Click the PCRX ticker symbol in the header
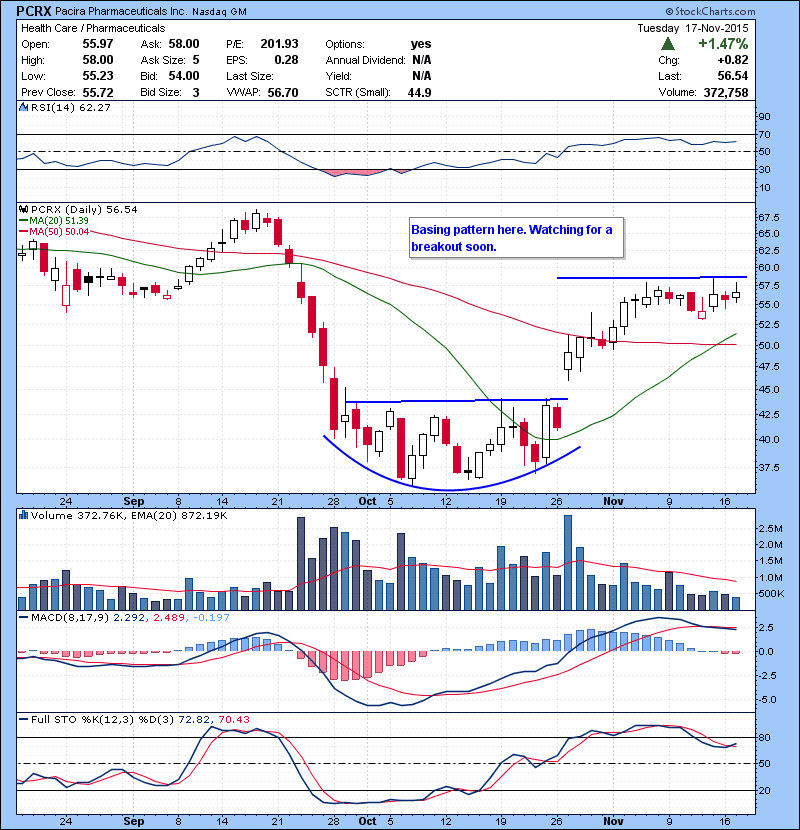This screenshot has width=800, height=830. pos(34,11)
